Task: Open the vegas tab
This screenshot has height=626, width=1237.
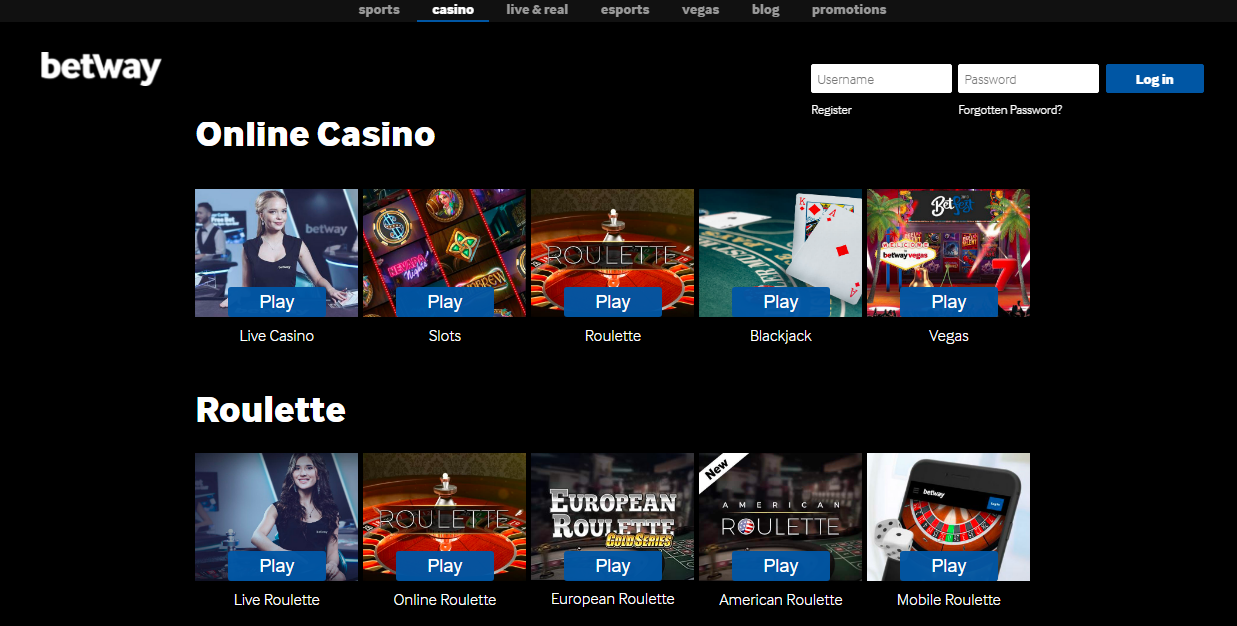Action: pyautogui.click(x=701, y=10)
